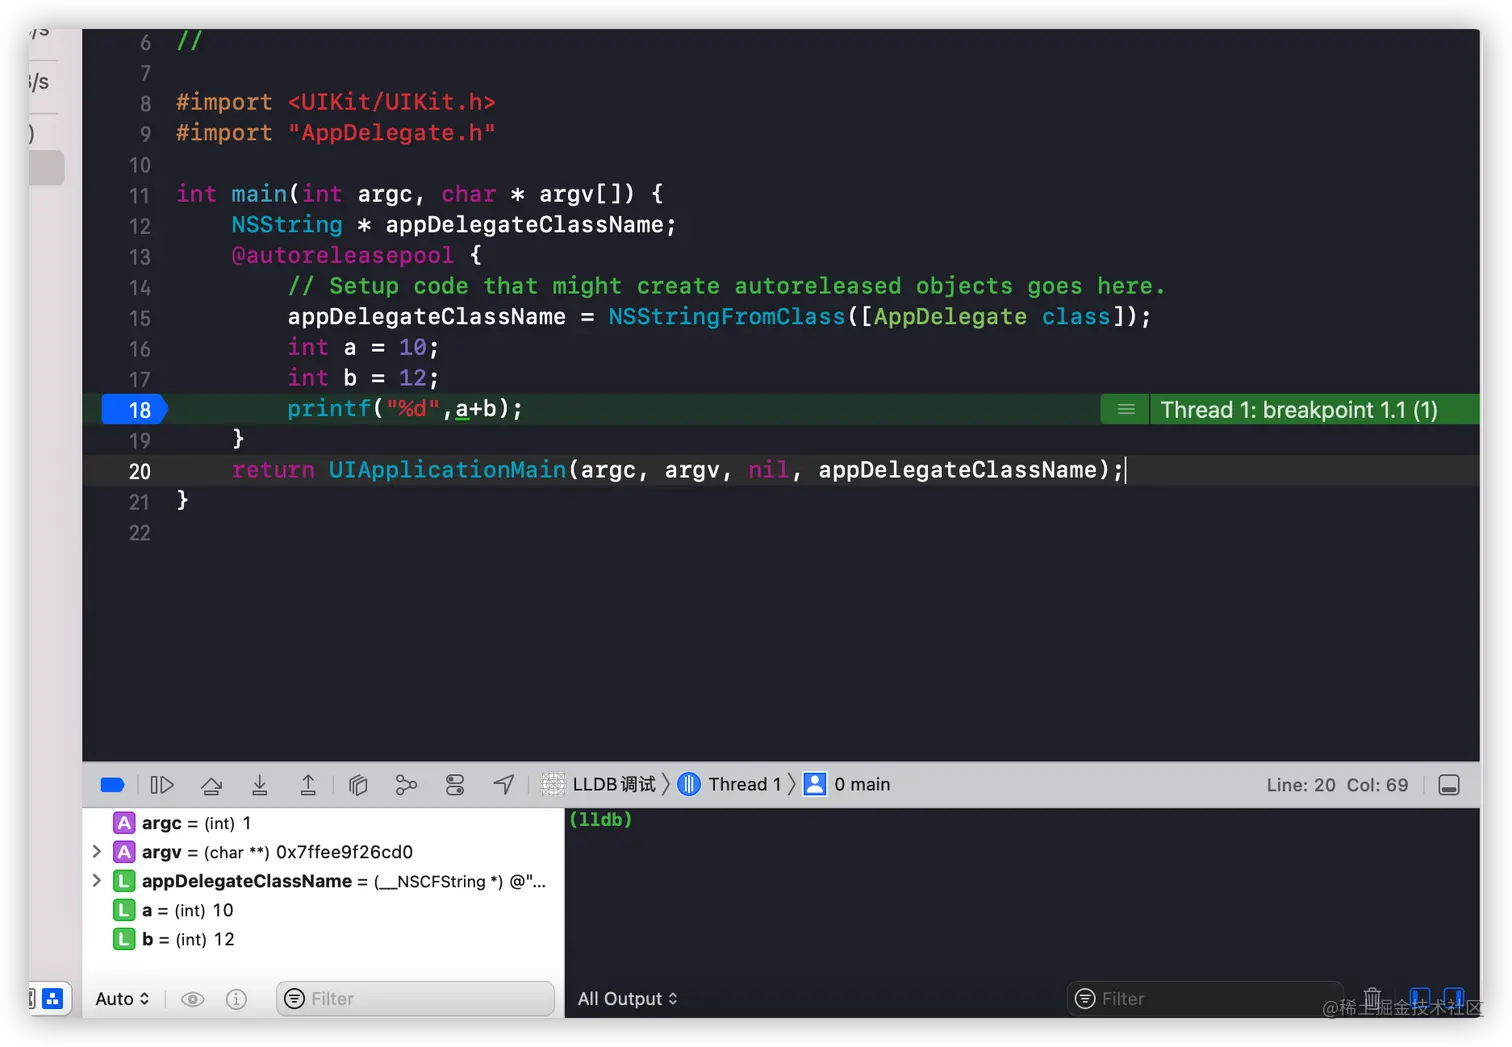
Task: Click the printf call on line 18
Action: pyautogui.click(x=329, y=409)
